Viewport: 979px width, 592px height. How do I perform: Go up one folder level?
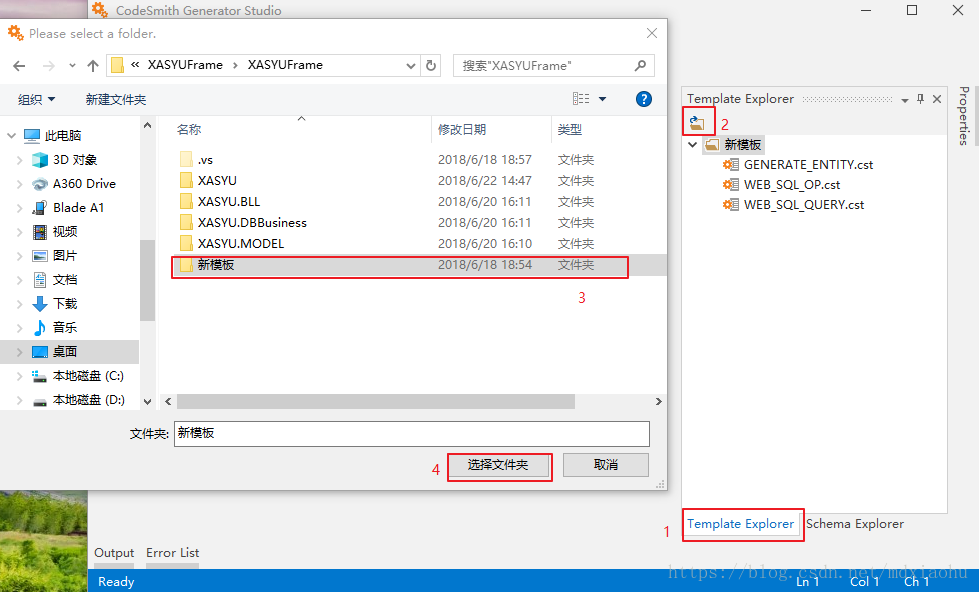point(93,66)
